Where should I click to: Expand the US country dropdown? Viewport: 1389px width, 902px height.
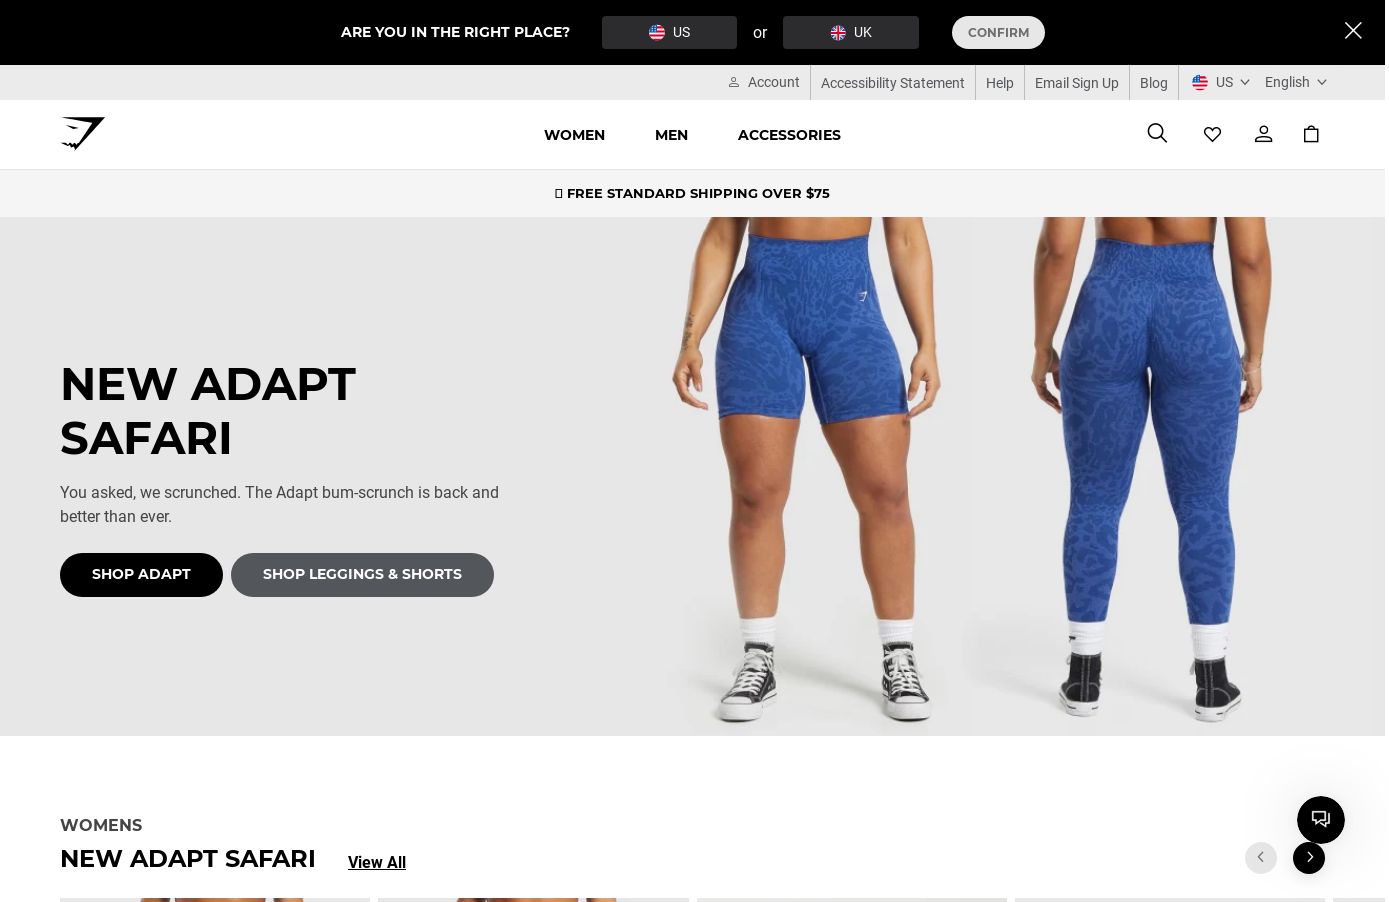[x=1220, y=82]
